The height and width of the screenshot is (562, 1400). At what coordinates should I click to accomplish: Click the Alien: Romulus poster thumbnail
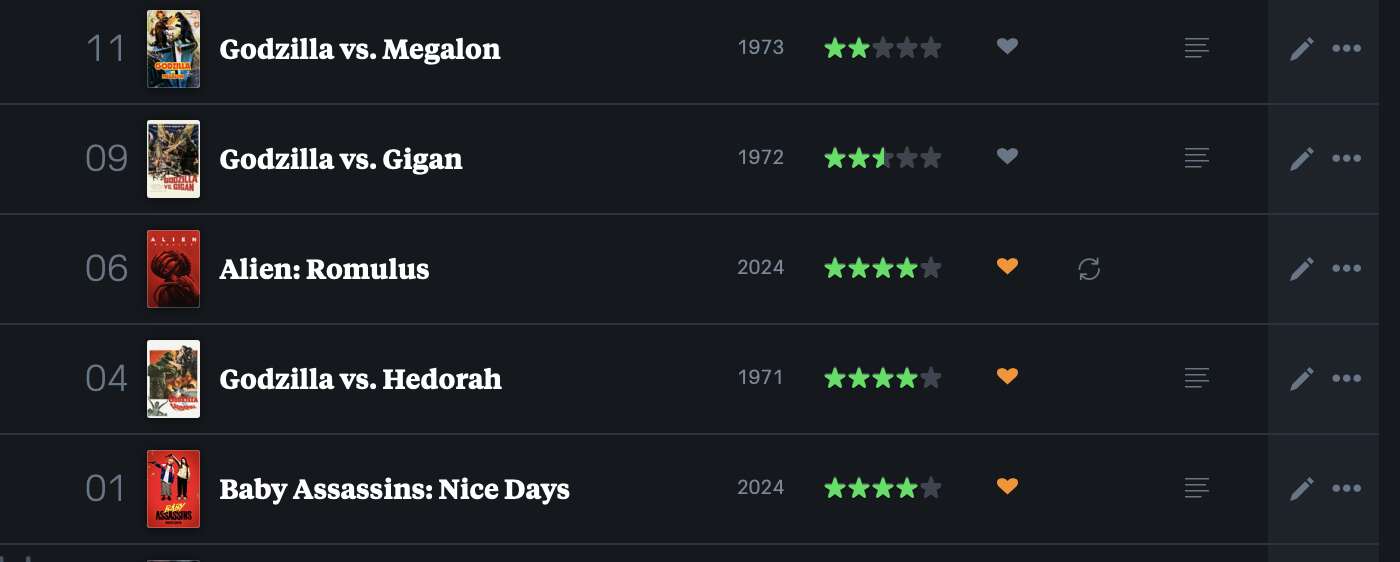(173, 269)
